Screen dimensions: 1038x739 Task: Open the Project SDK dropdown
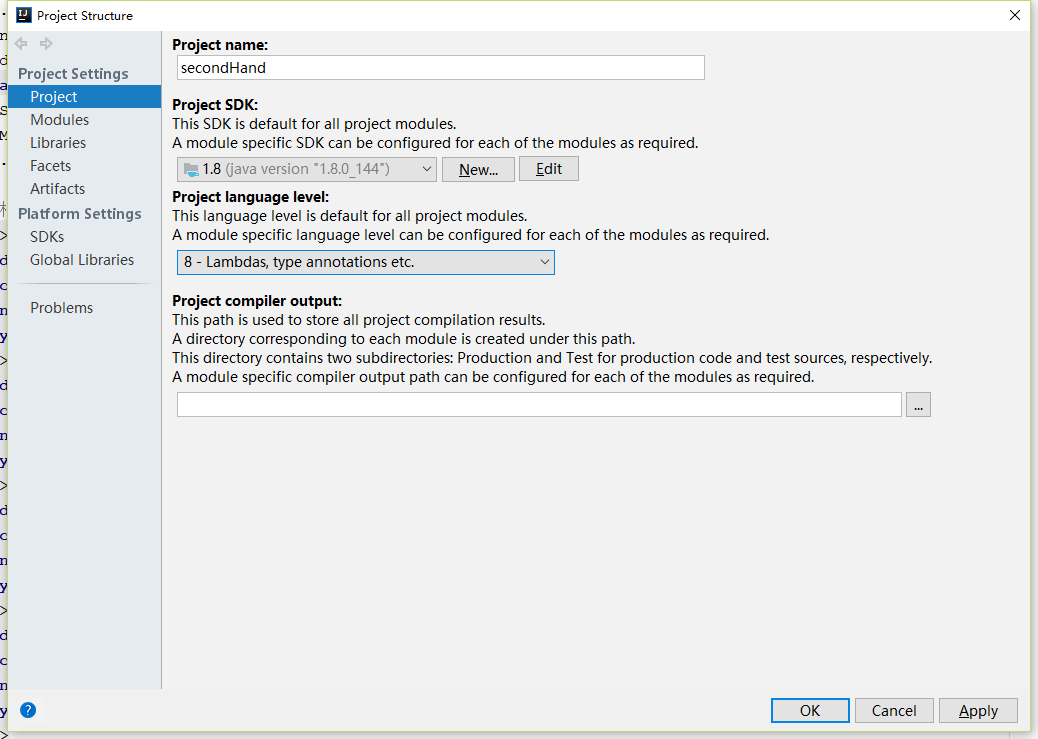(x=307, y=169)
